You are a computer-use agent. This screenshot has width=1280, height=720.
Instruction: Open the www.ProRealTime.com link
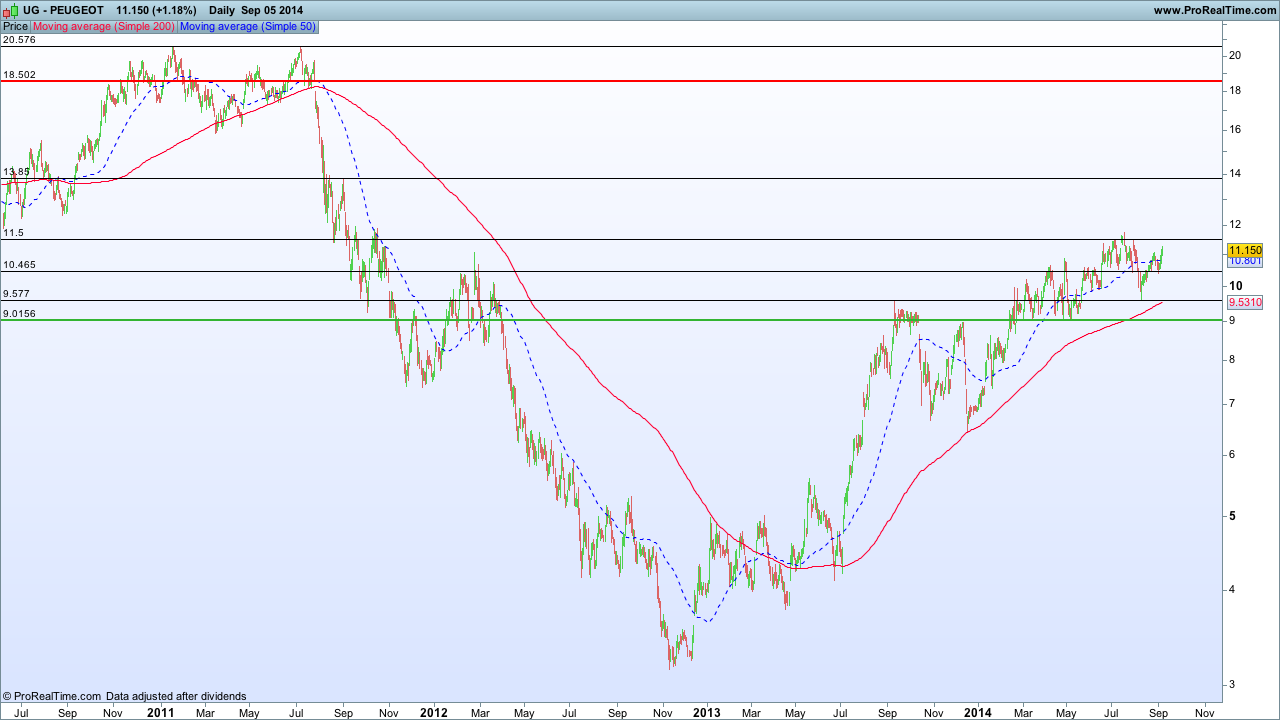1214,10
